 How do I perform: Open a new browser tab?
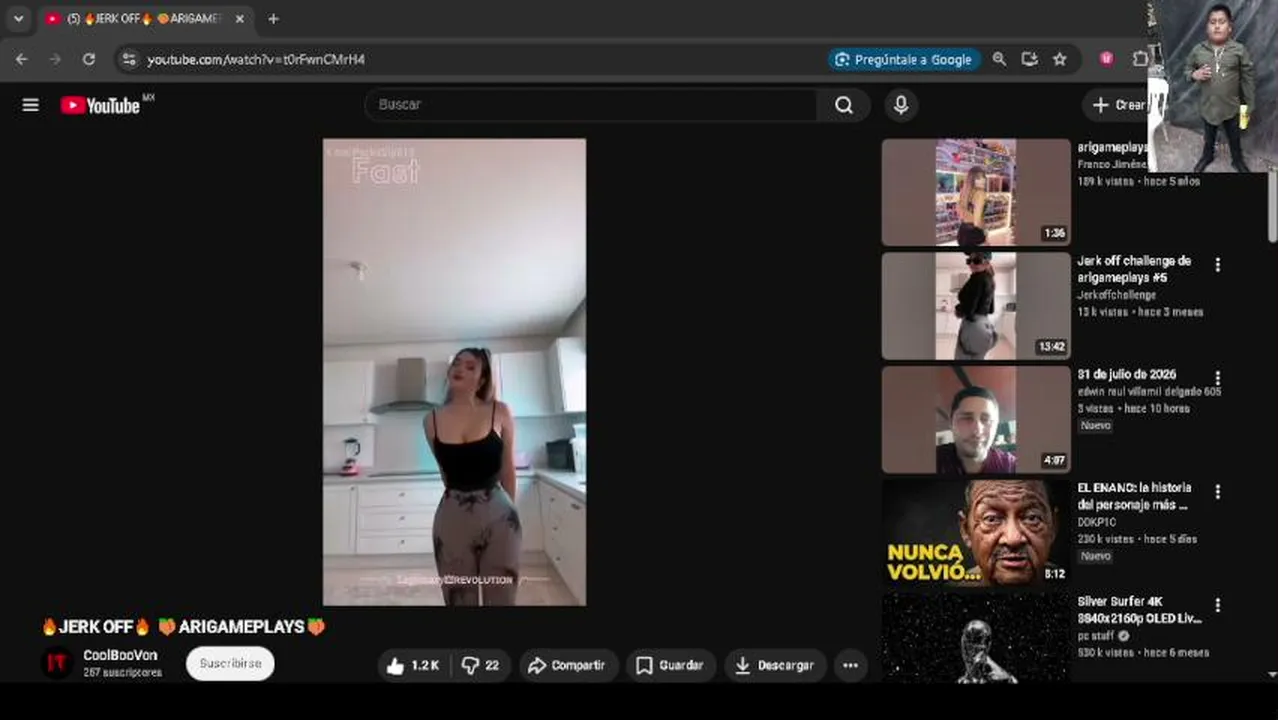click(x=273, y=19)
